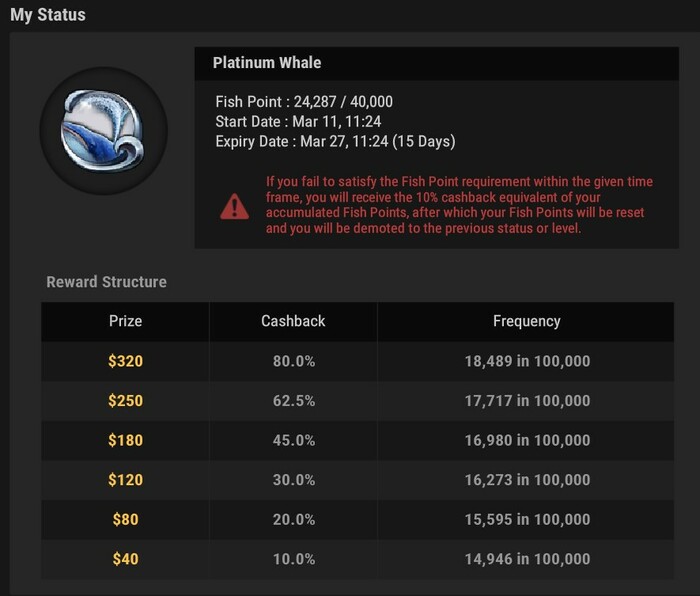Screen dimensions: 700x596
Task: Click the red demotion warning message
Action: click(459, 205)
